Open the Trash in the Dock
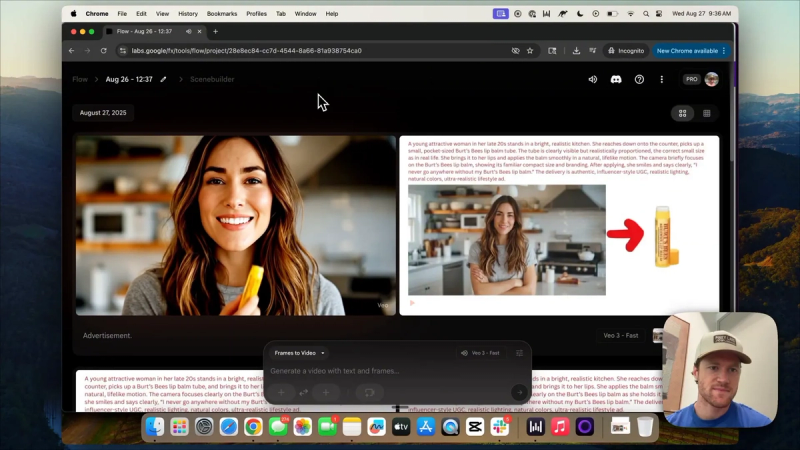 (x=645, y=427)
